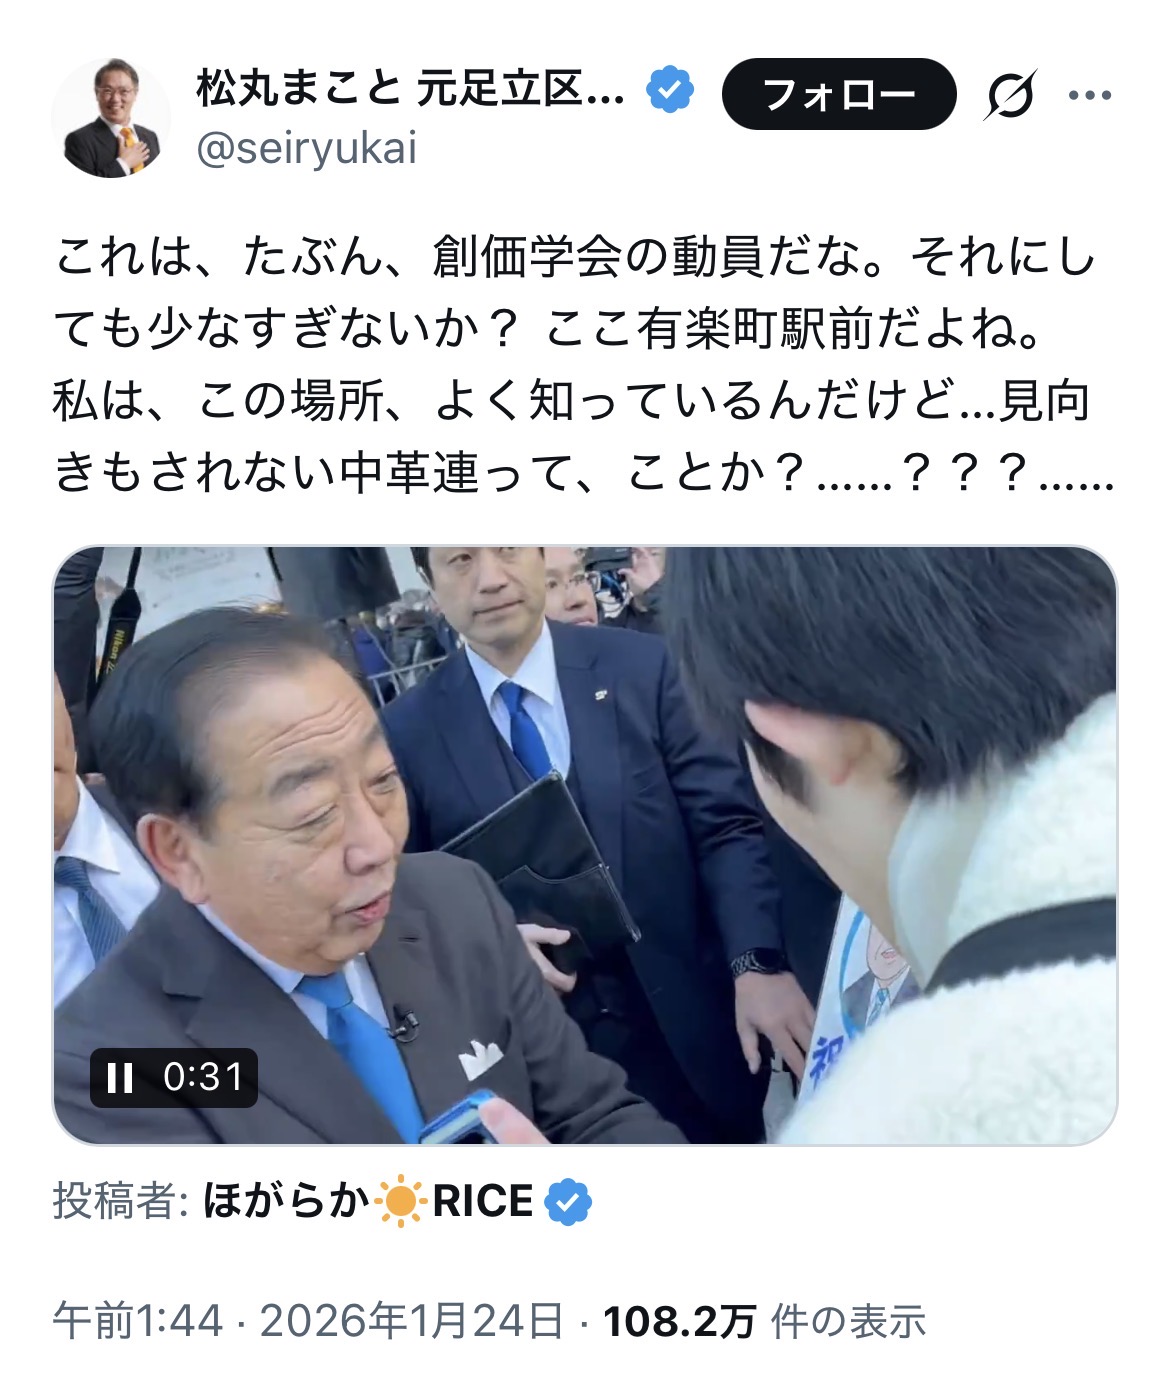Pause the video with the pause icon
Image resolution: width=1170 pixels, height=1387 pixels.
[x=120, y=1078]
